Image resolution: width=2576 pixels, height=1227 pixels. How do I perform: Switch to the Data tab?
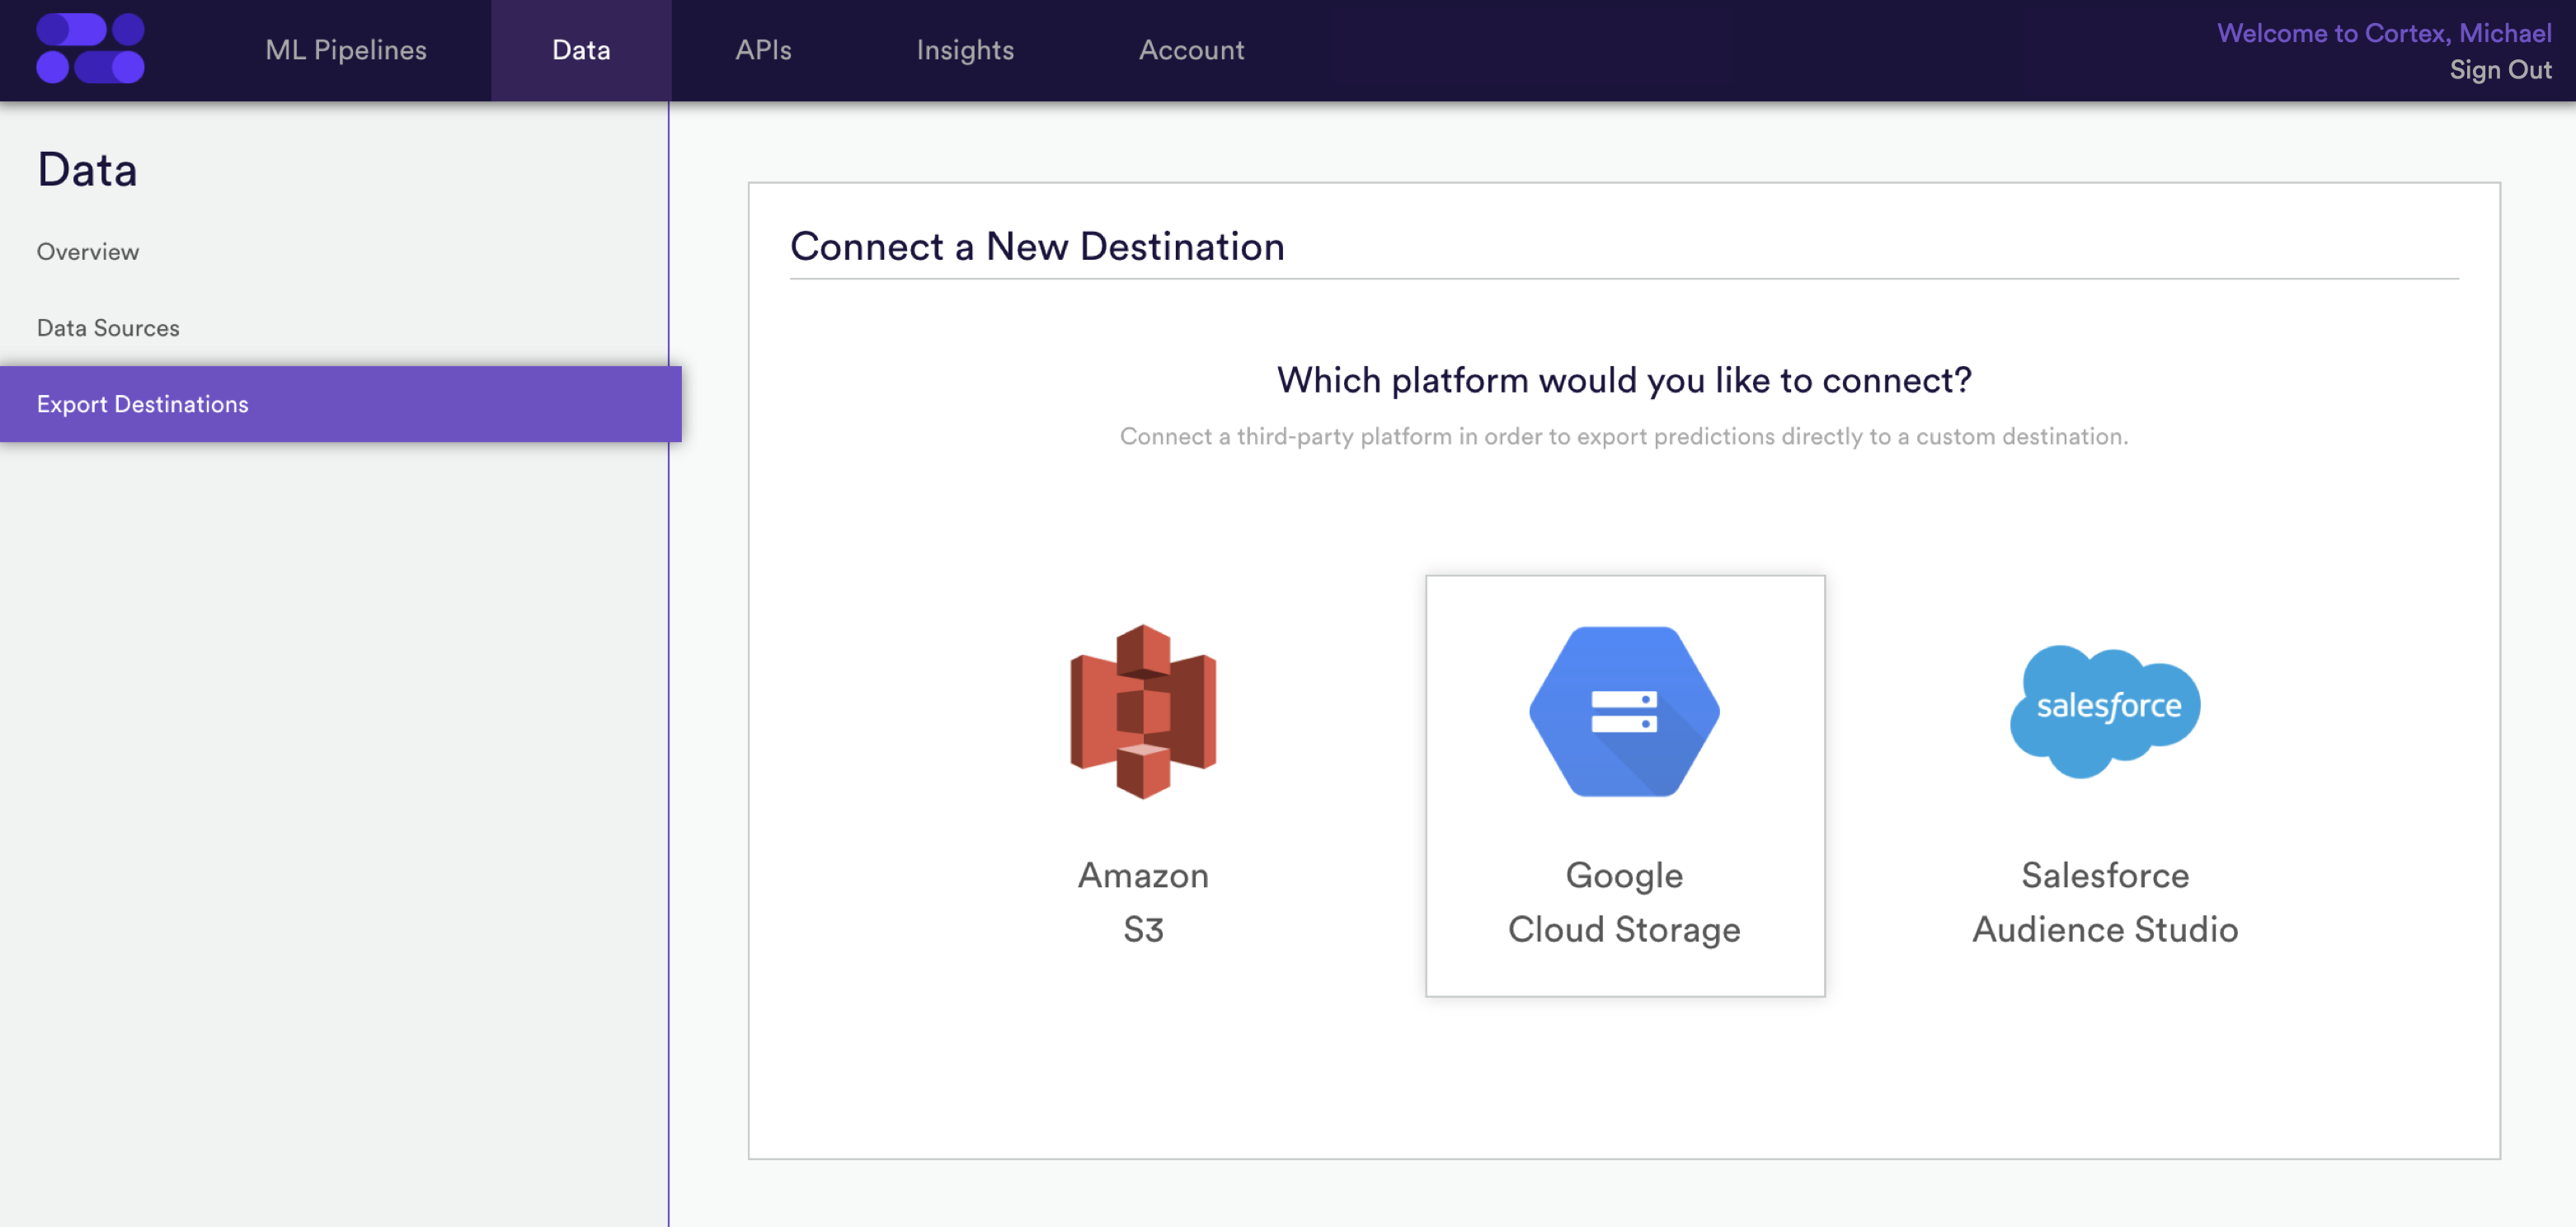click(581, 50)
